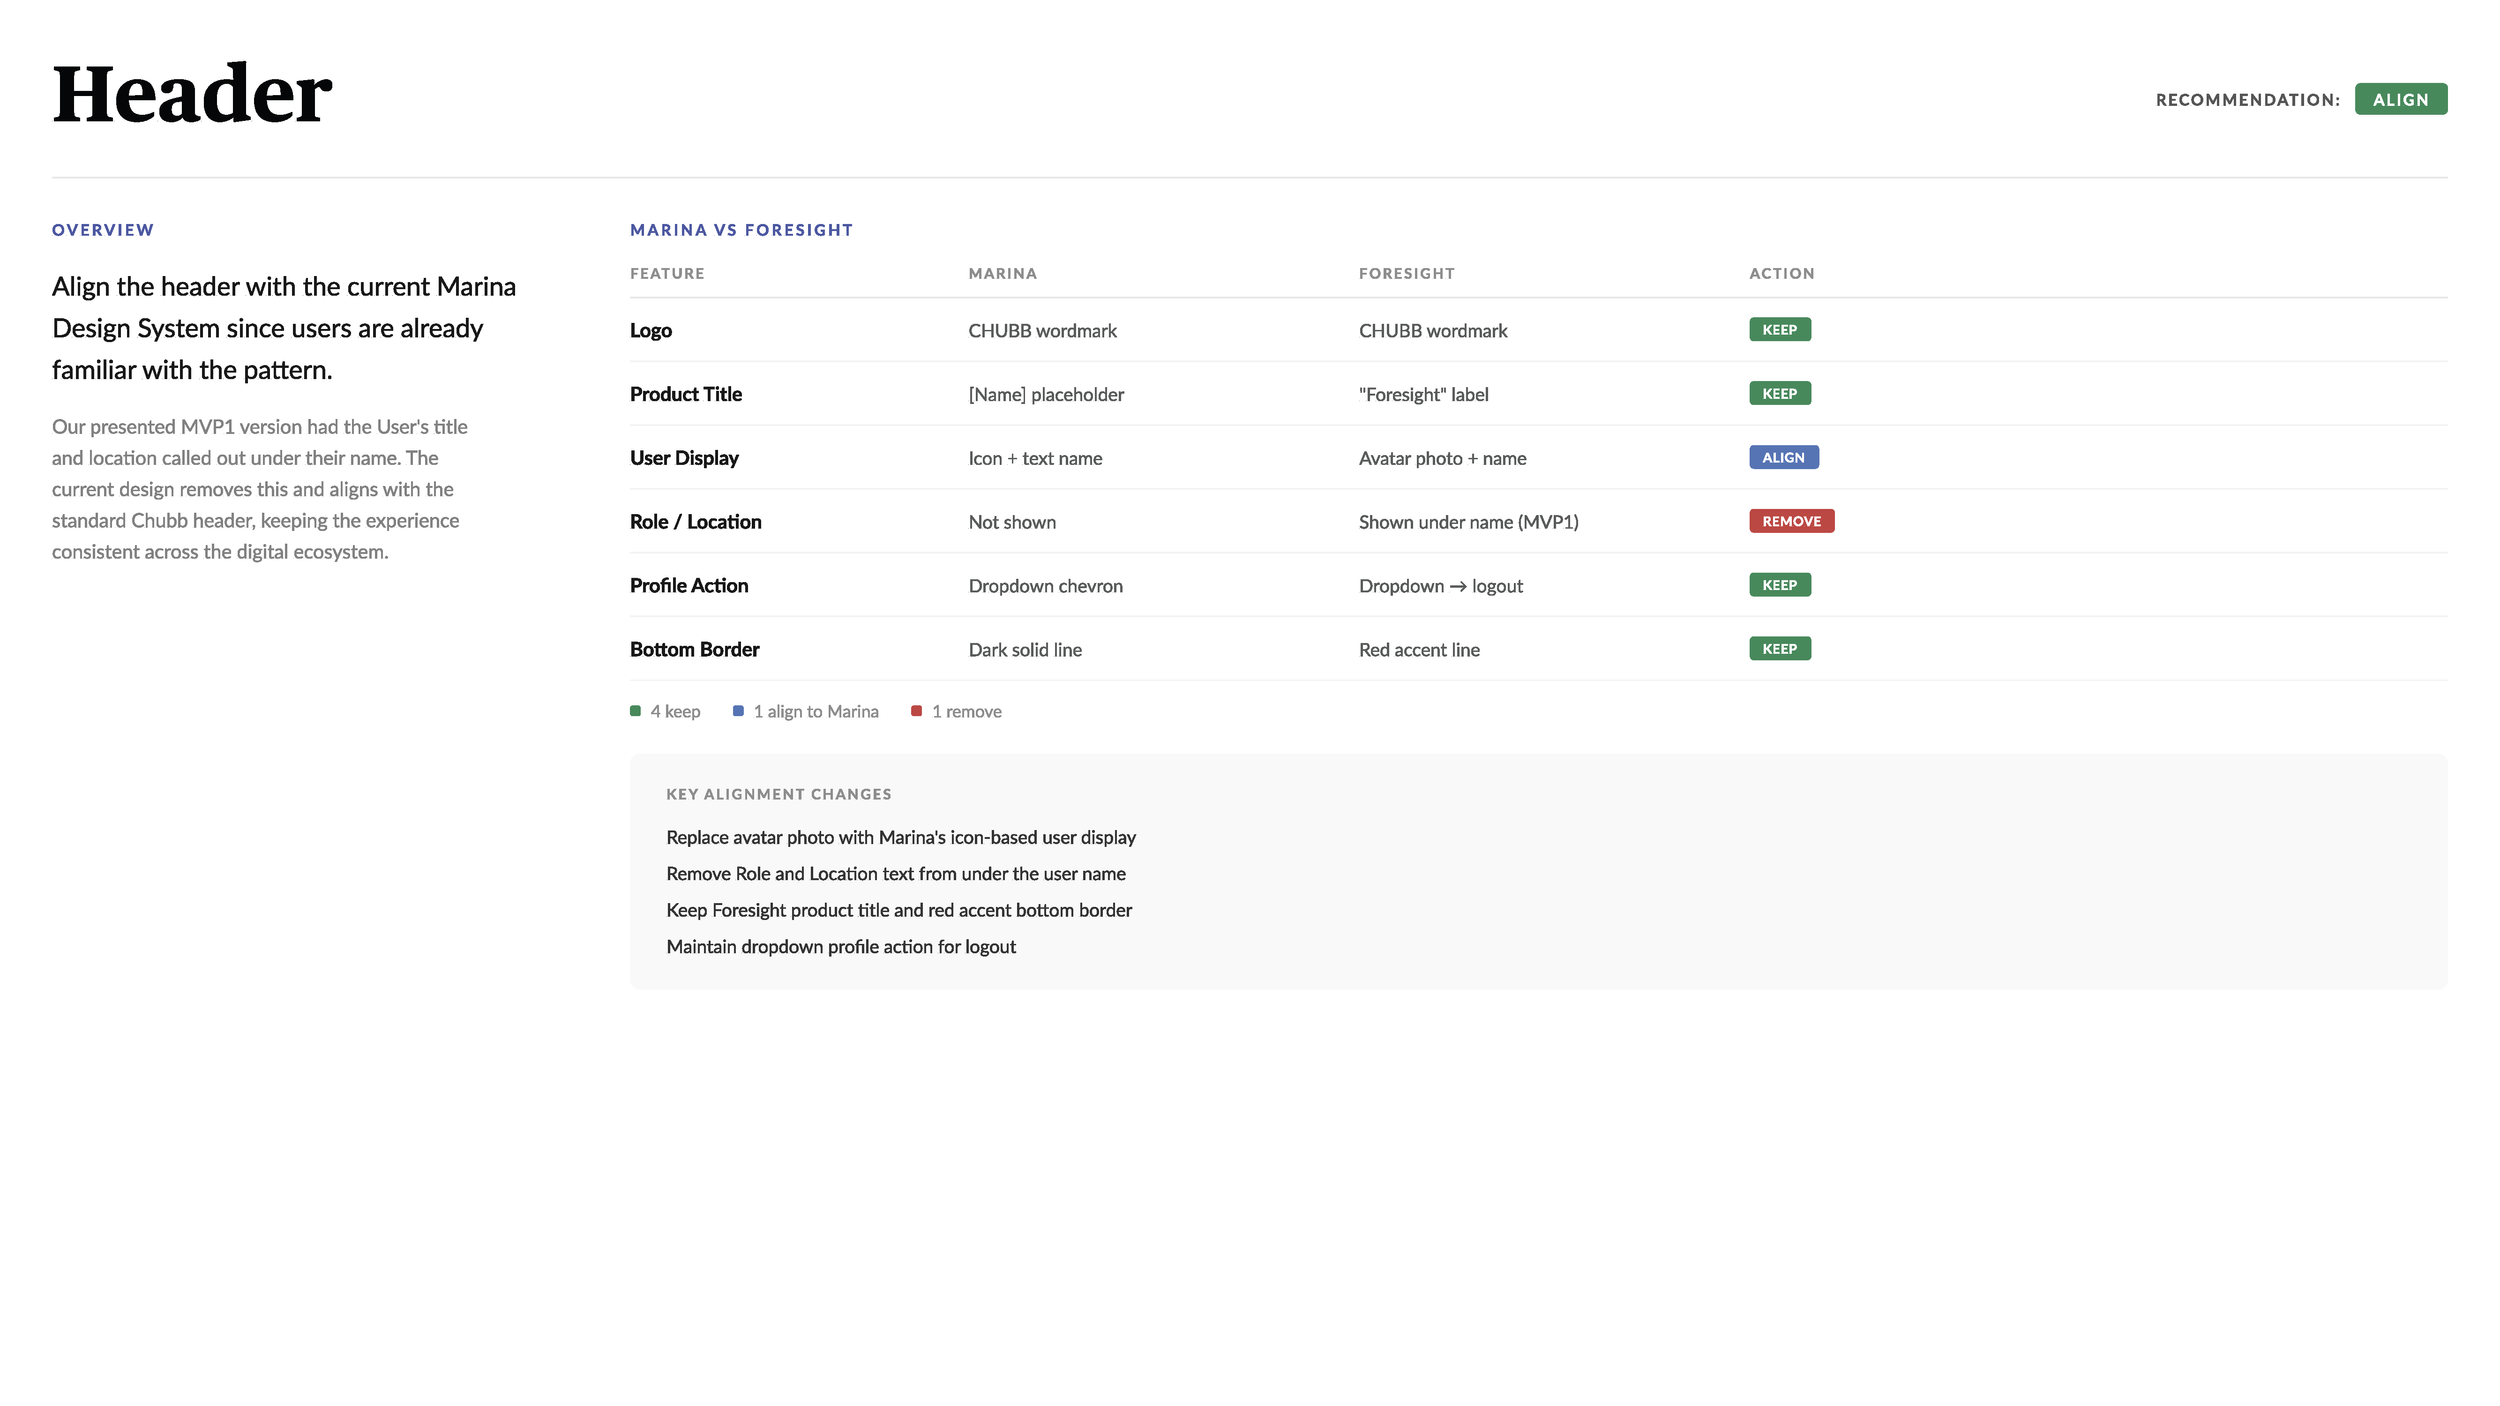Click the "Foresight" label cell
Viewport: 2500px width, 1406px height.
tap(1423, 395)
